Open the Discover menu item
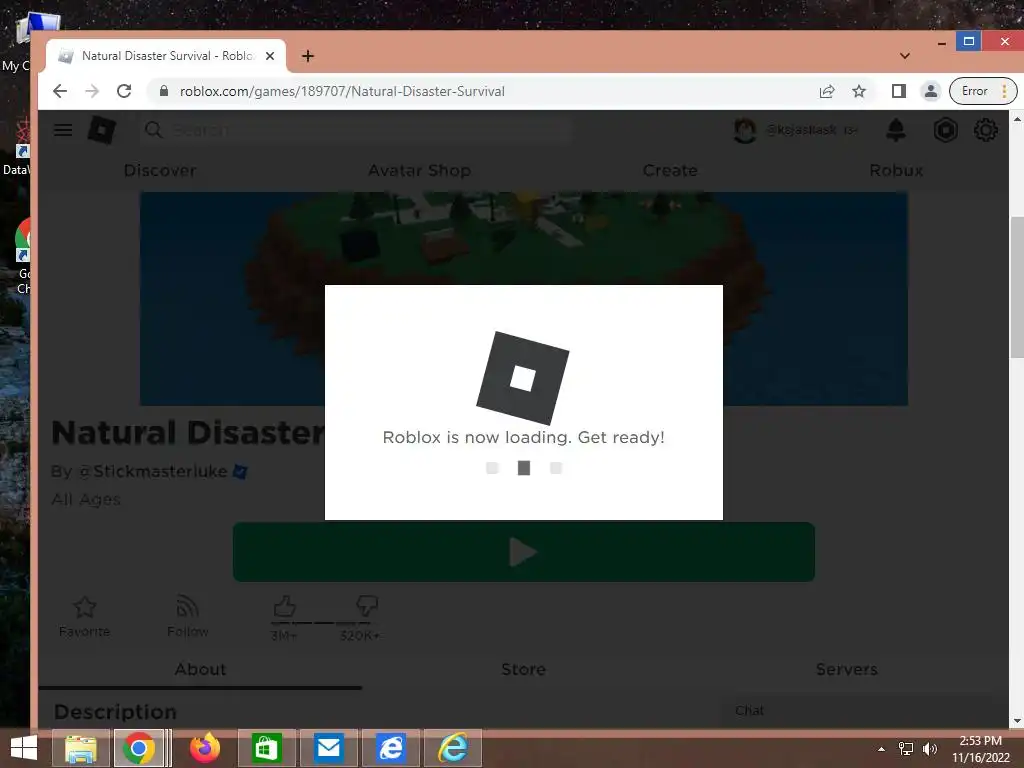 160,170
